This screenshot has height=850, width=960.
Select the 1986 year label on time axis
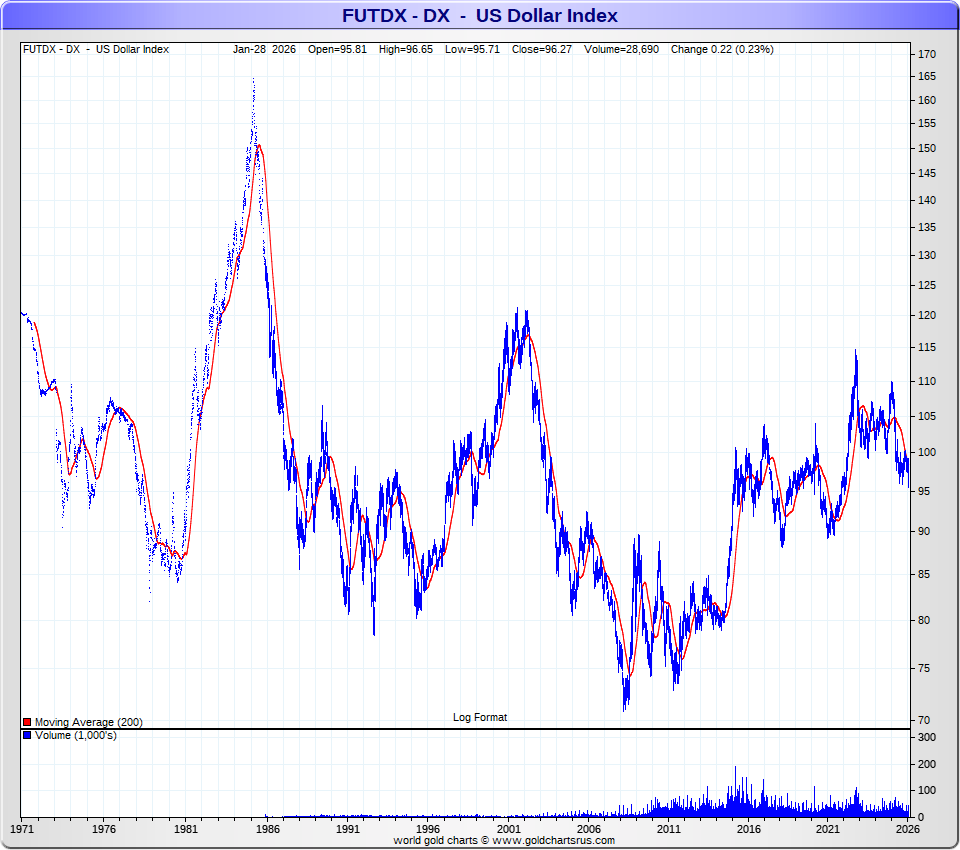(266, 829)
